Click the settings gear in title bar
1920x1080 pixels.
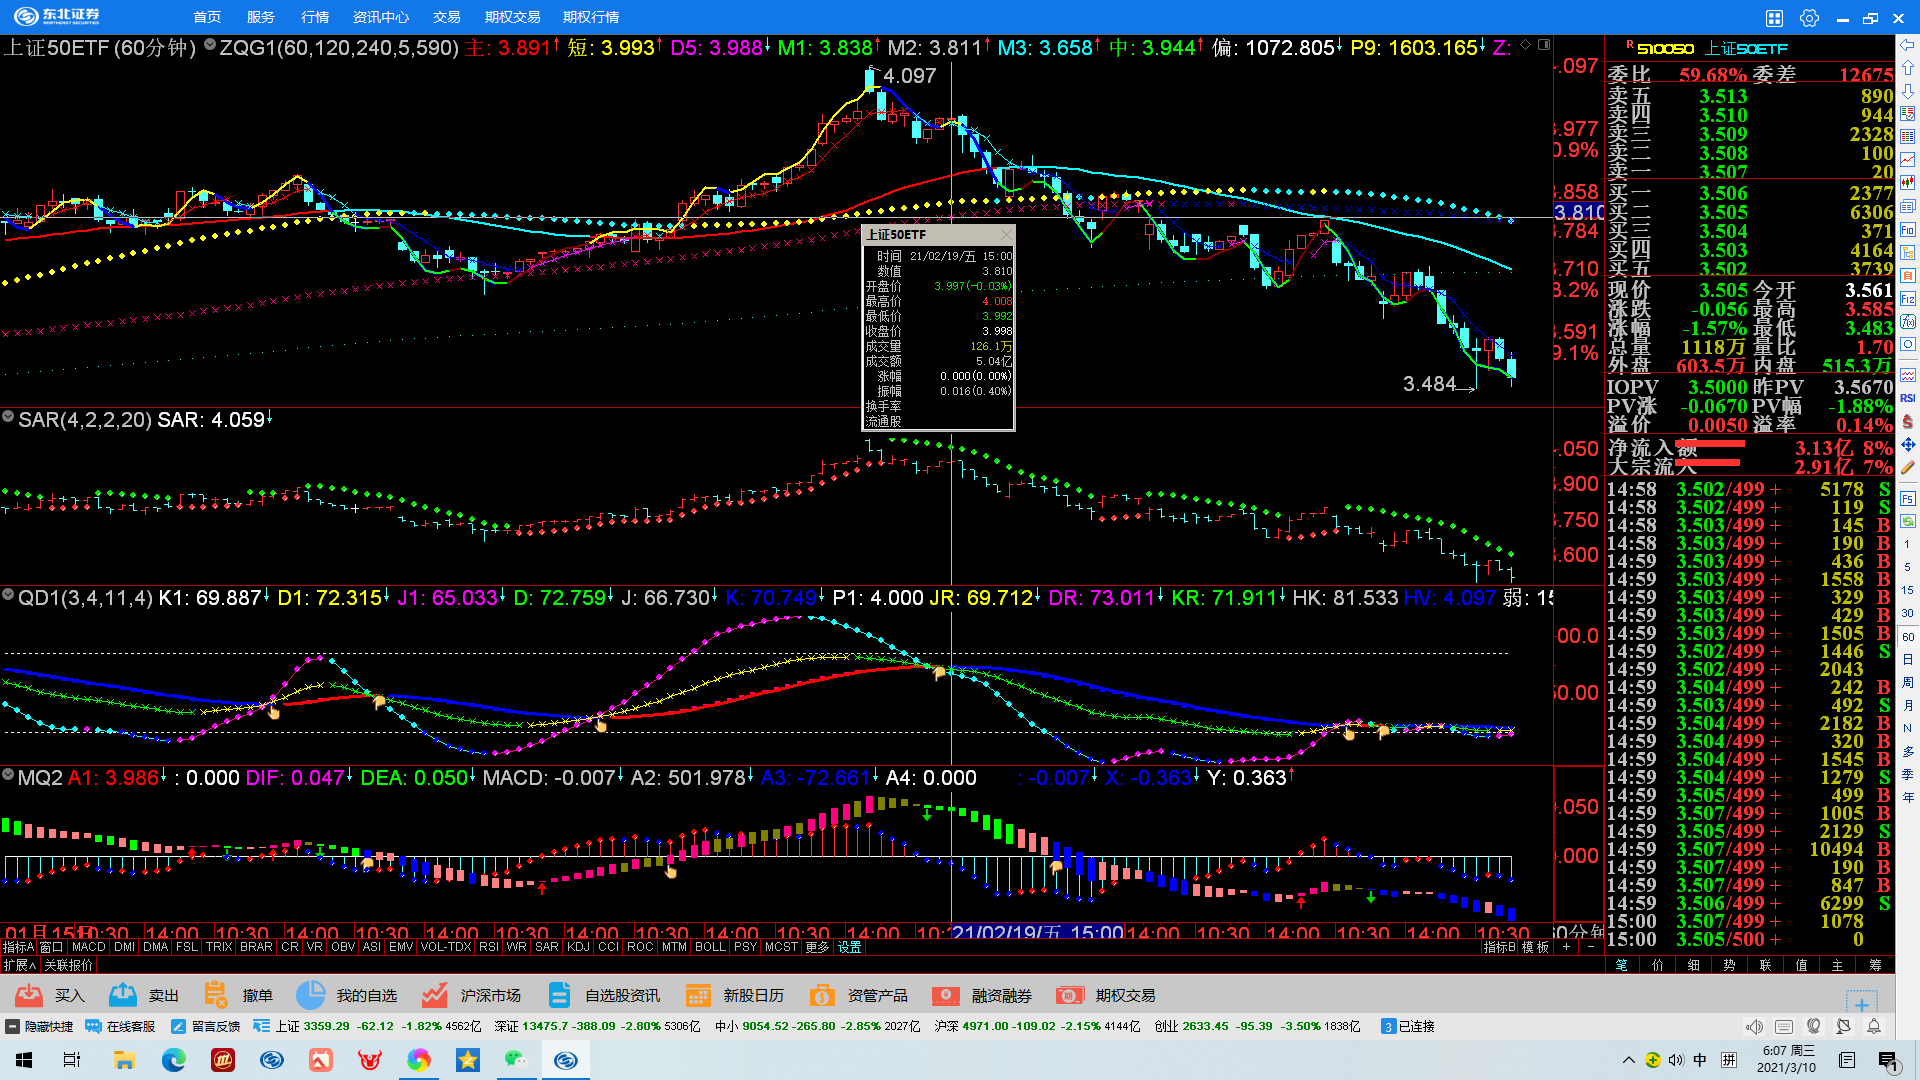coord(1809,18)
